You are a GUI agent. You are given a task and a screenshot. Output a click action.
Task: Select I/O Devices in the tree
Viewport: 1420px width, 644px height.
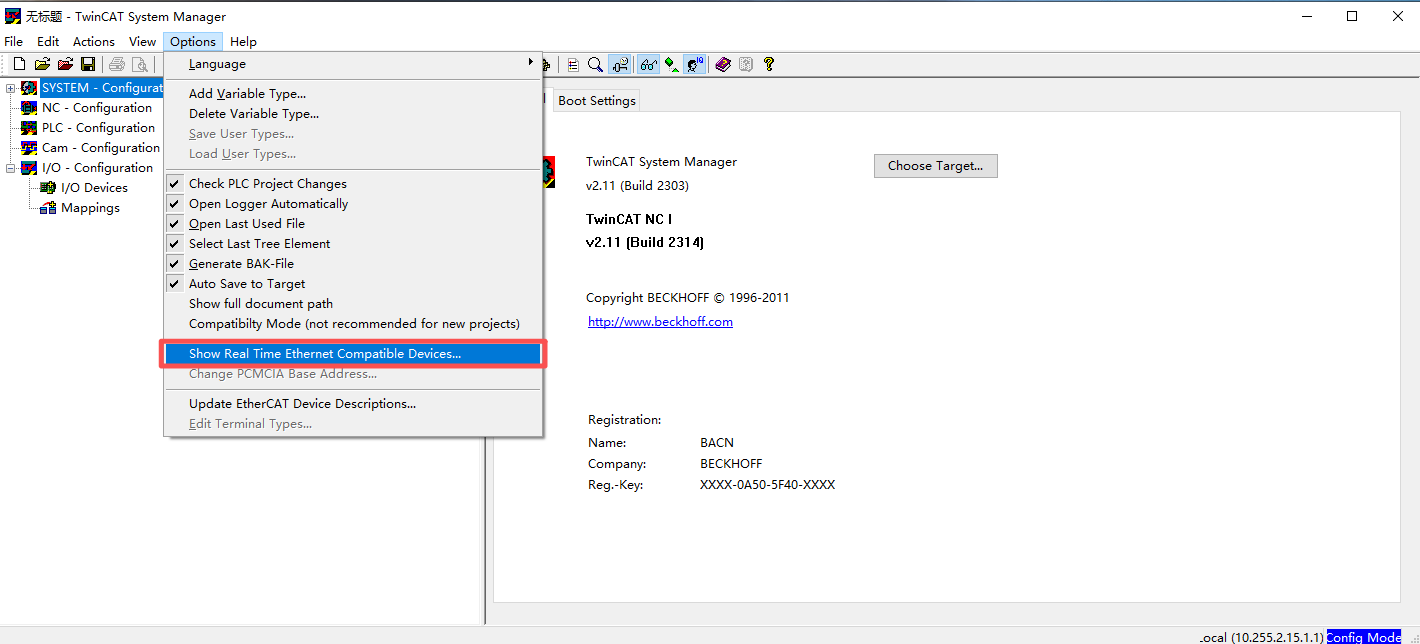[x=95, y=188]
